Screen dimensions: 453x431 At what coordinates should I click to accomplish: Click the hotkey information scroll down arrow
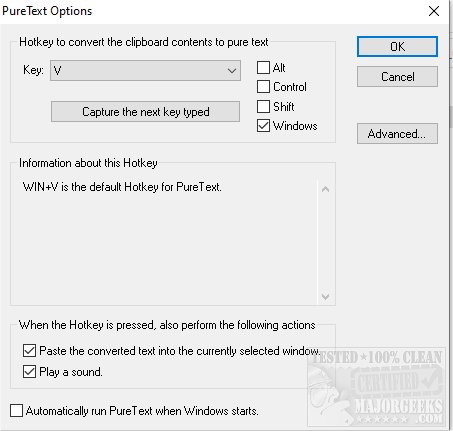(326, 296)
